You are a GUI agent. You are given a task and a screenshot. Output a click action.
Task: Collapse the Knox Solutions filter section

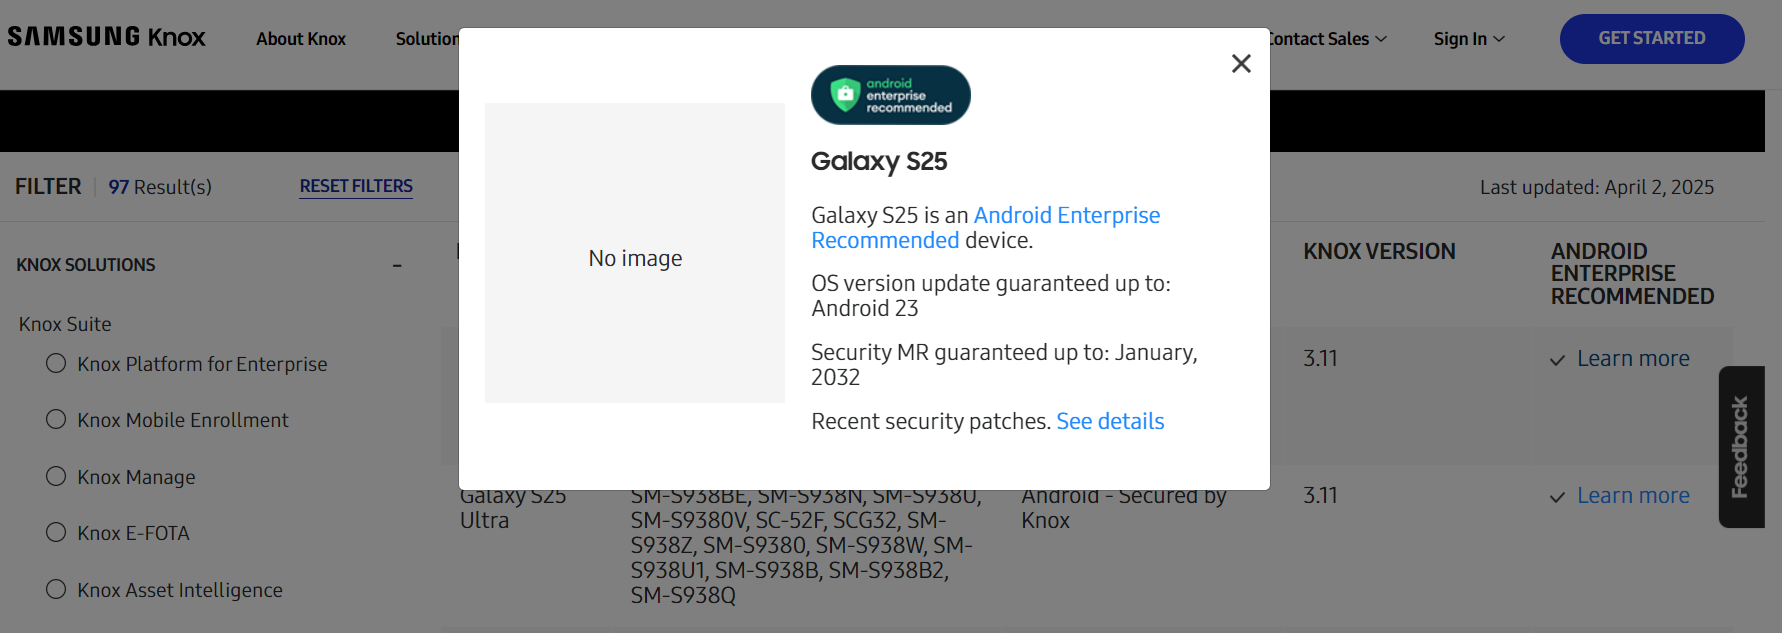coord(397,265)
